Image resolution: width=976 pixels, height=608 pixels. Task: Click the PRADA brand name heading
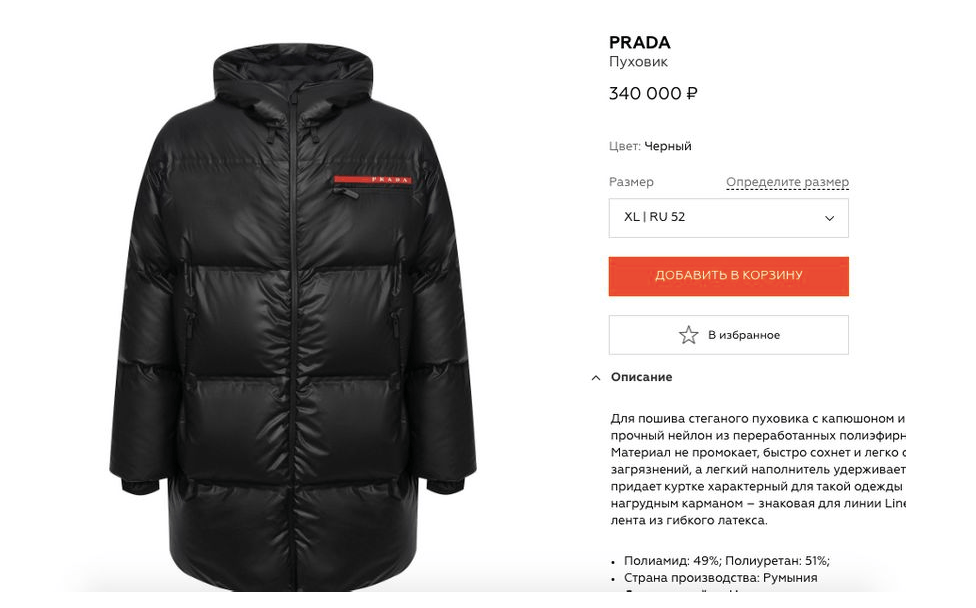pyautogui.click(x=639, y=42)
